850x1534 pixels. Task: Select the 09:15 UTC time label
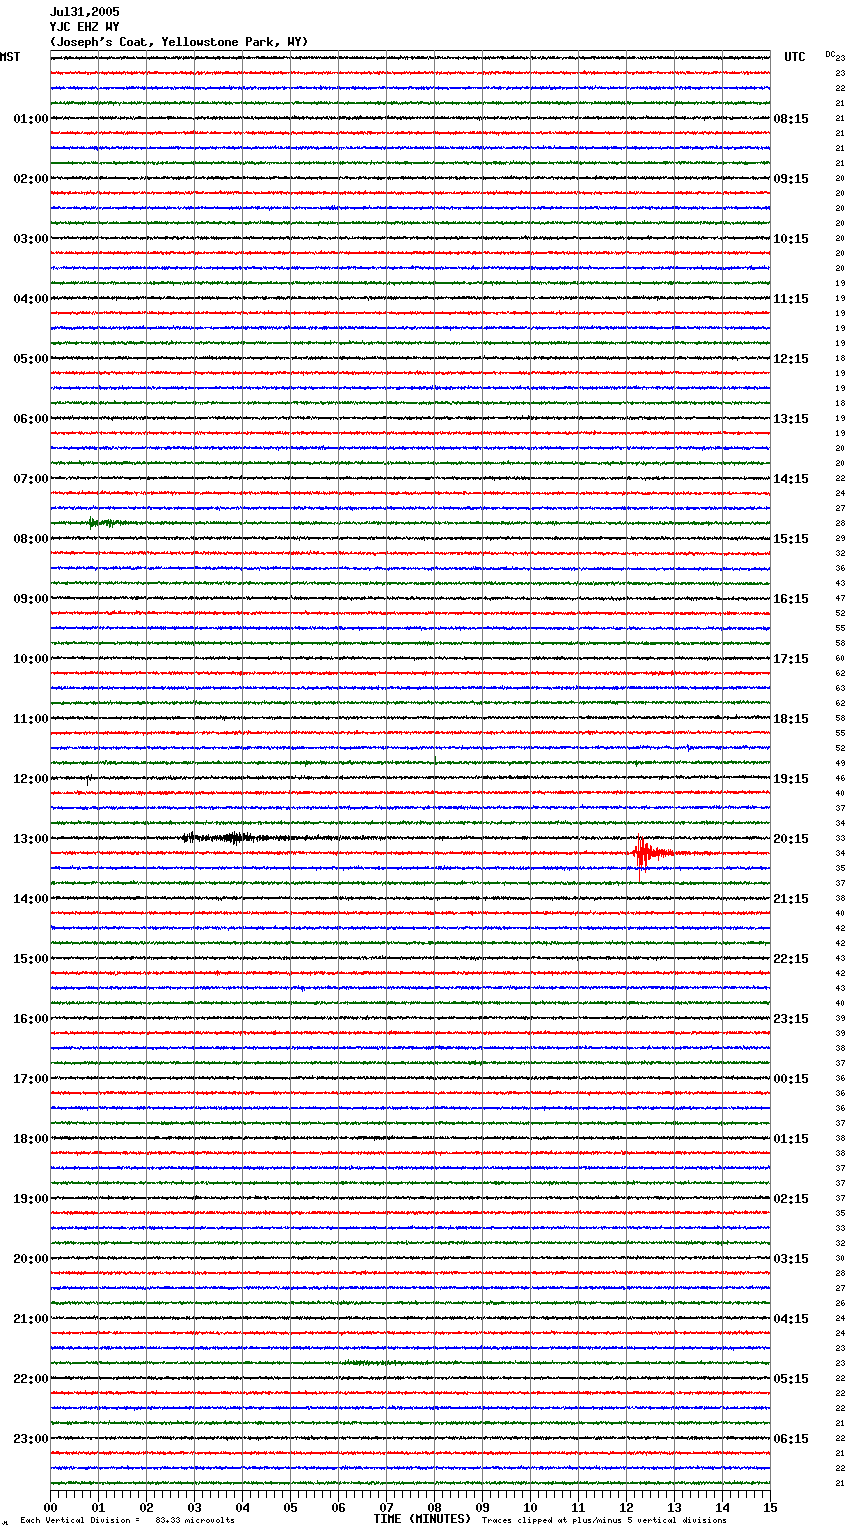pyautogui.click(x=791, y=179)
